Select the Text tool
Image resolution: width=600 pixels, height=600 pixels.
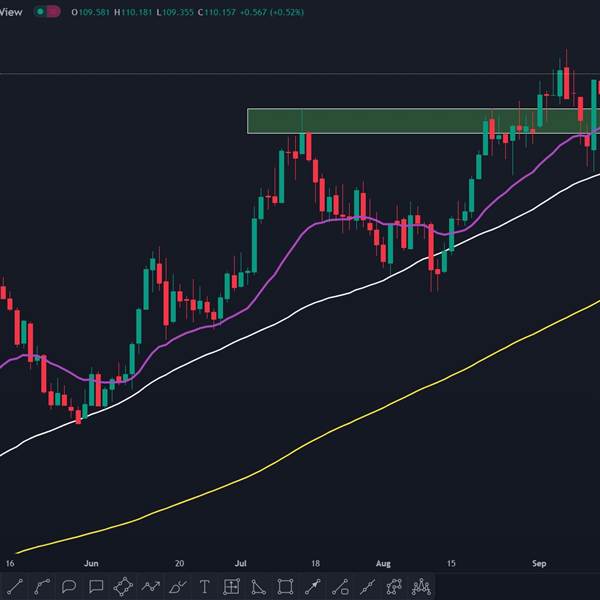(x=205, y=586)
